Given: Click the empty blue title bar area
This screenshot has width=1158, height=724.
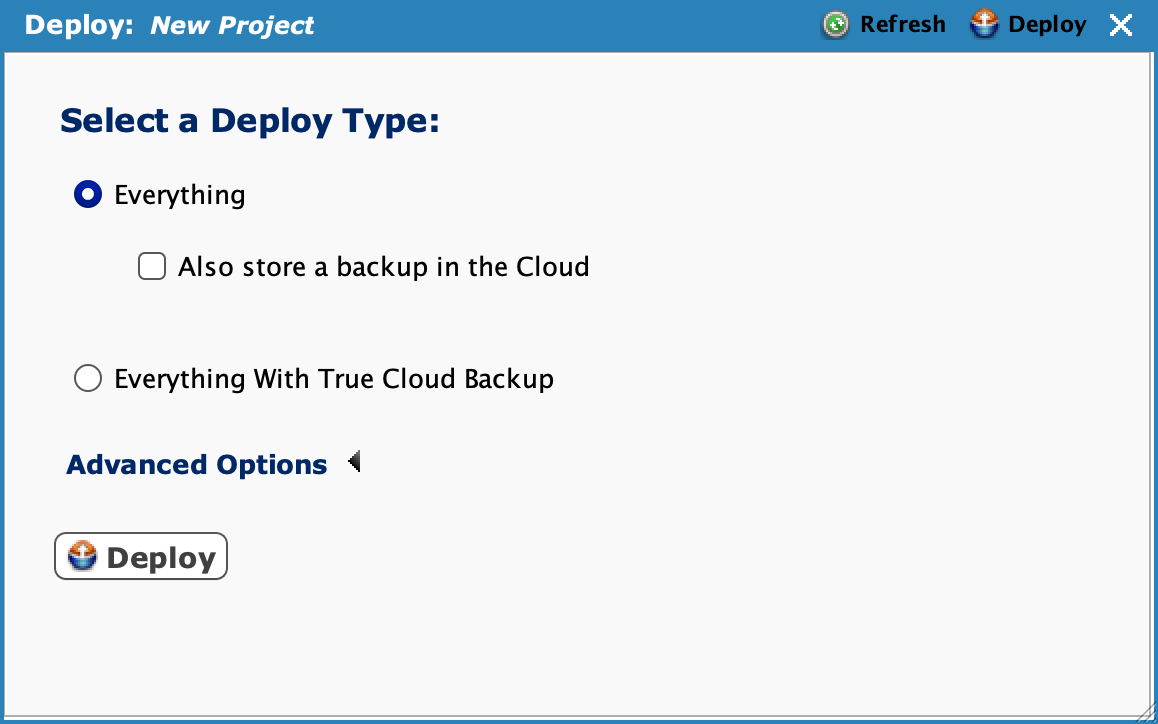Looking at the screenshot, I should tap(560, 25).
